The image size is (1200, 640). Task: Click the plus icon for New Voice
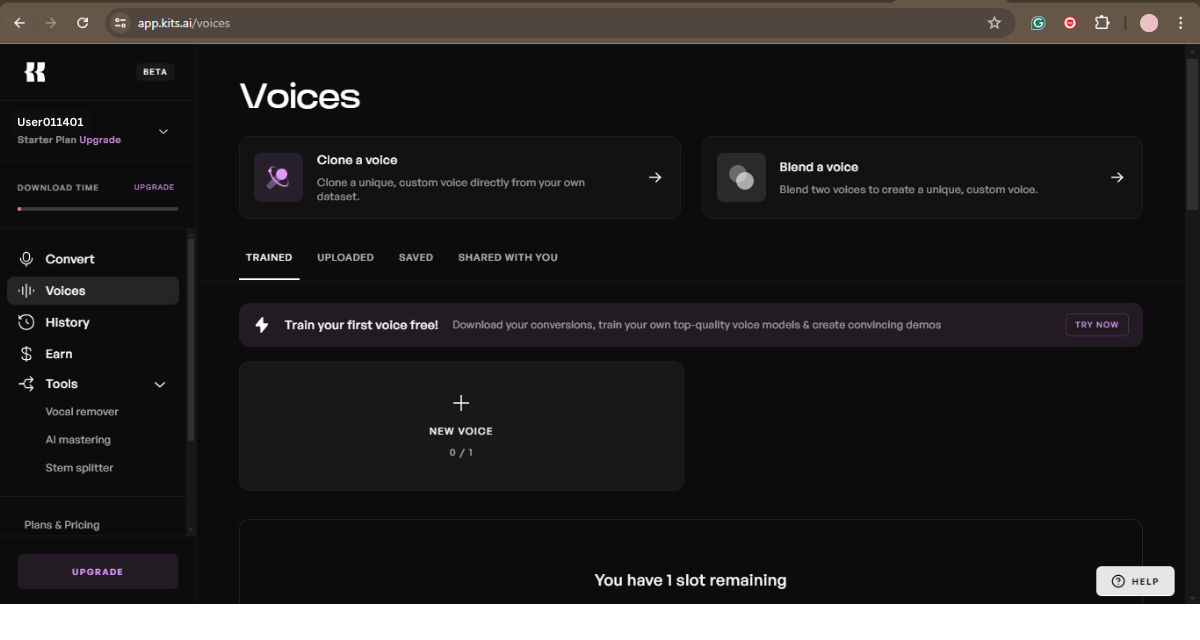(x=461, y=403)
